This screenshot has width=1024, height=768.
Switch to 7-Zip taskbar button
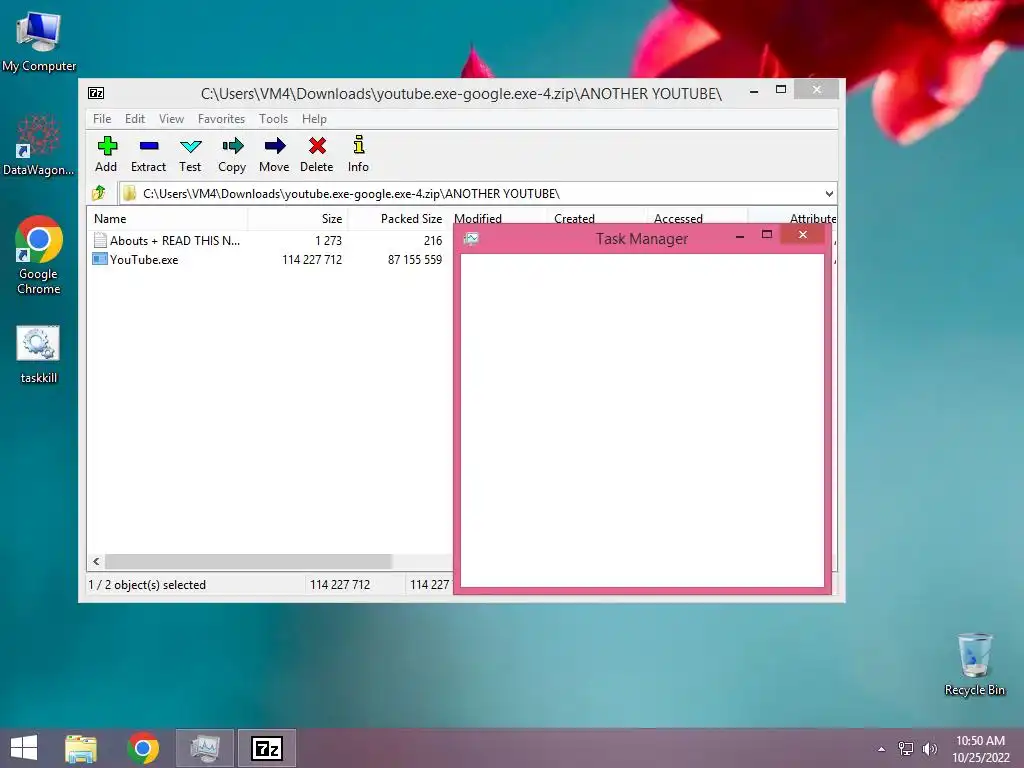[x=267, y=748]
